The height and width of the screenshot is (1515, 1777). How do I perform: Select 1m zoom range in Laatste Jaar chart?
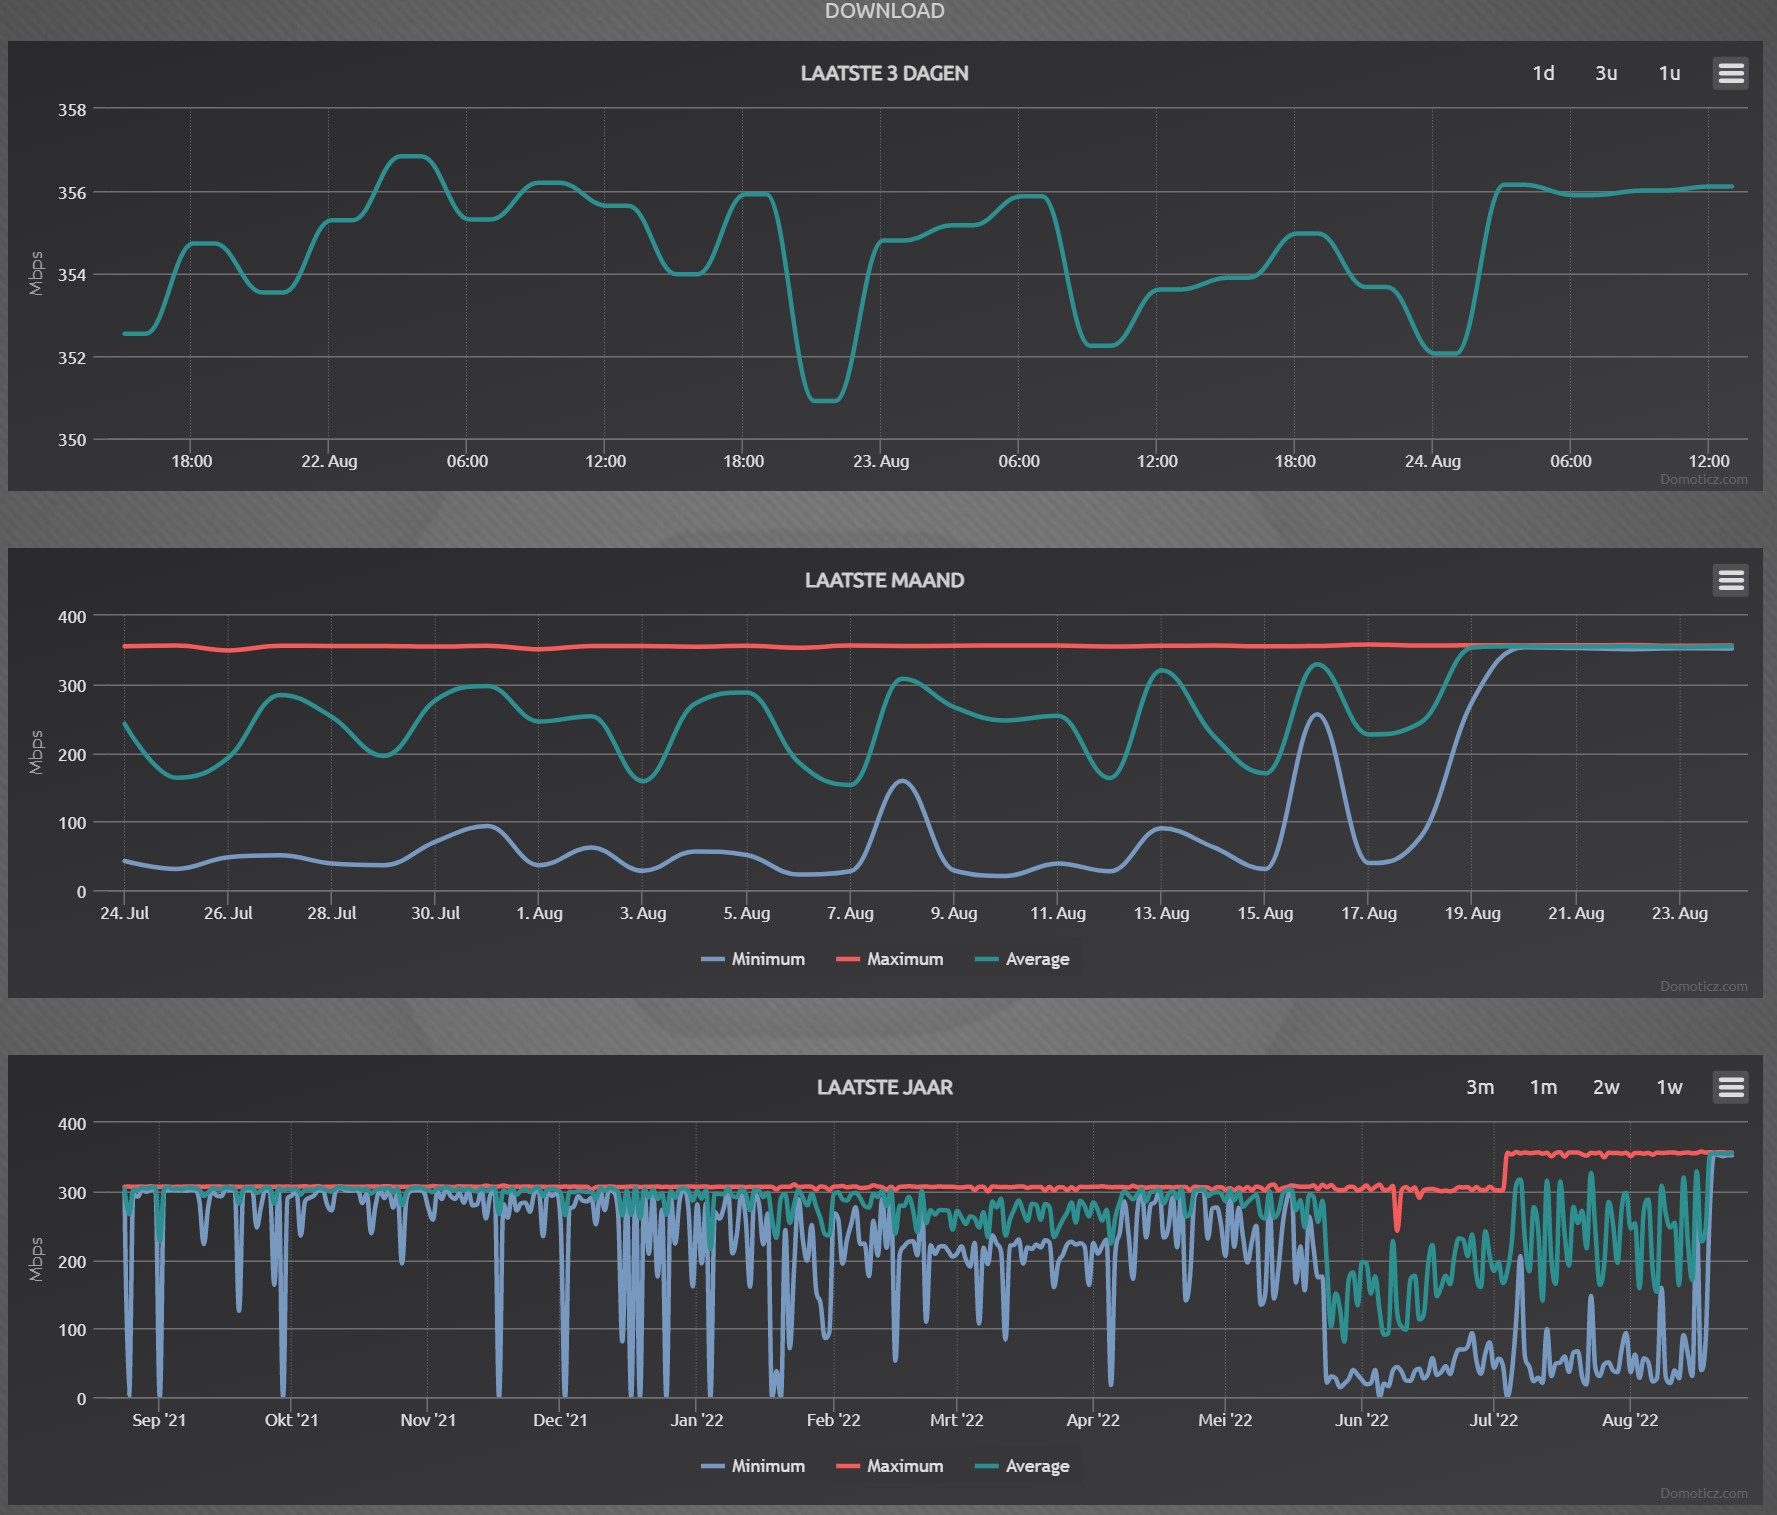click(x=1543, y=1087)
